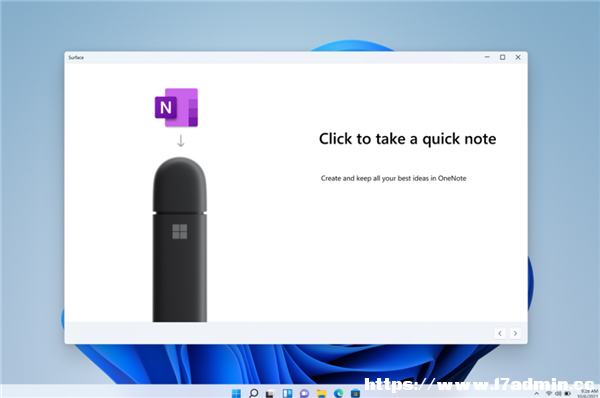Go back with the previous page arrow

[x=500, y=333]
